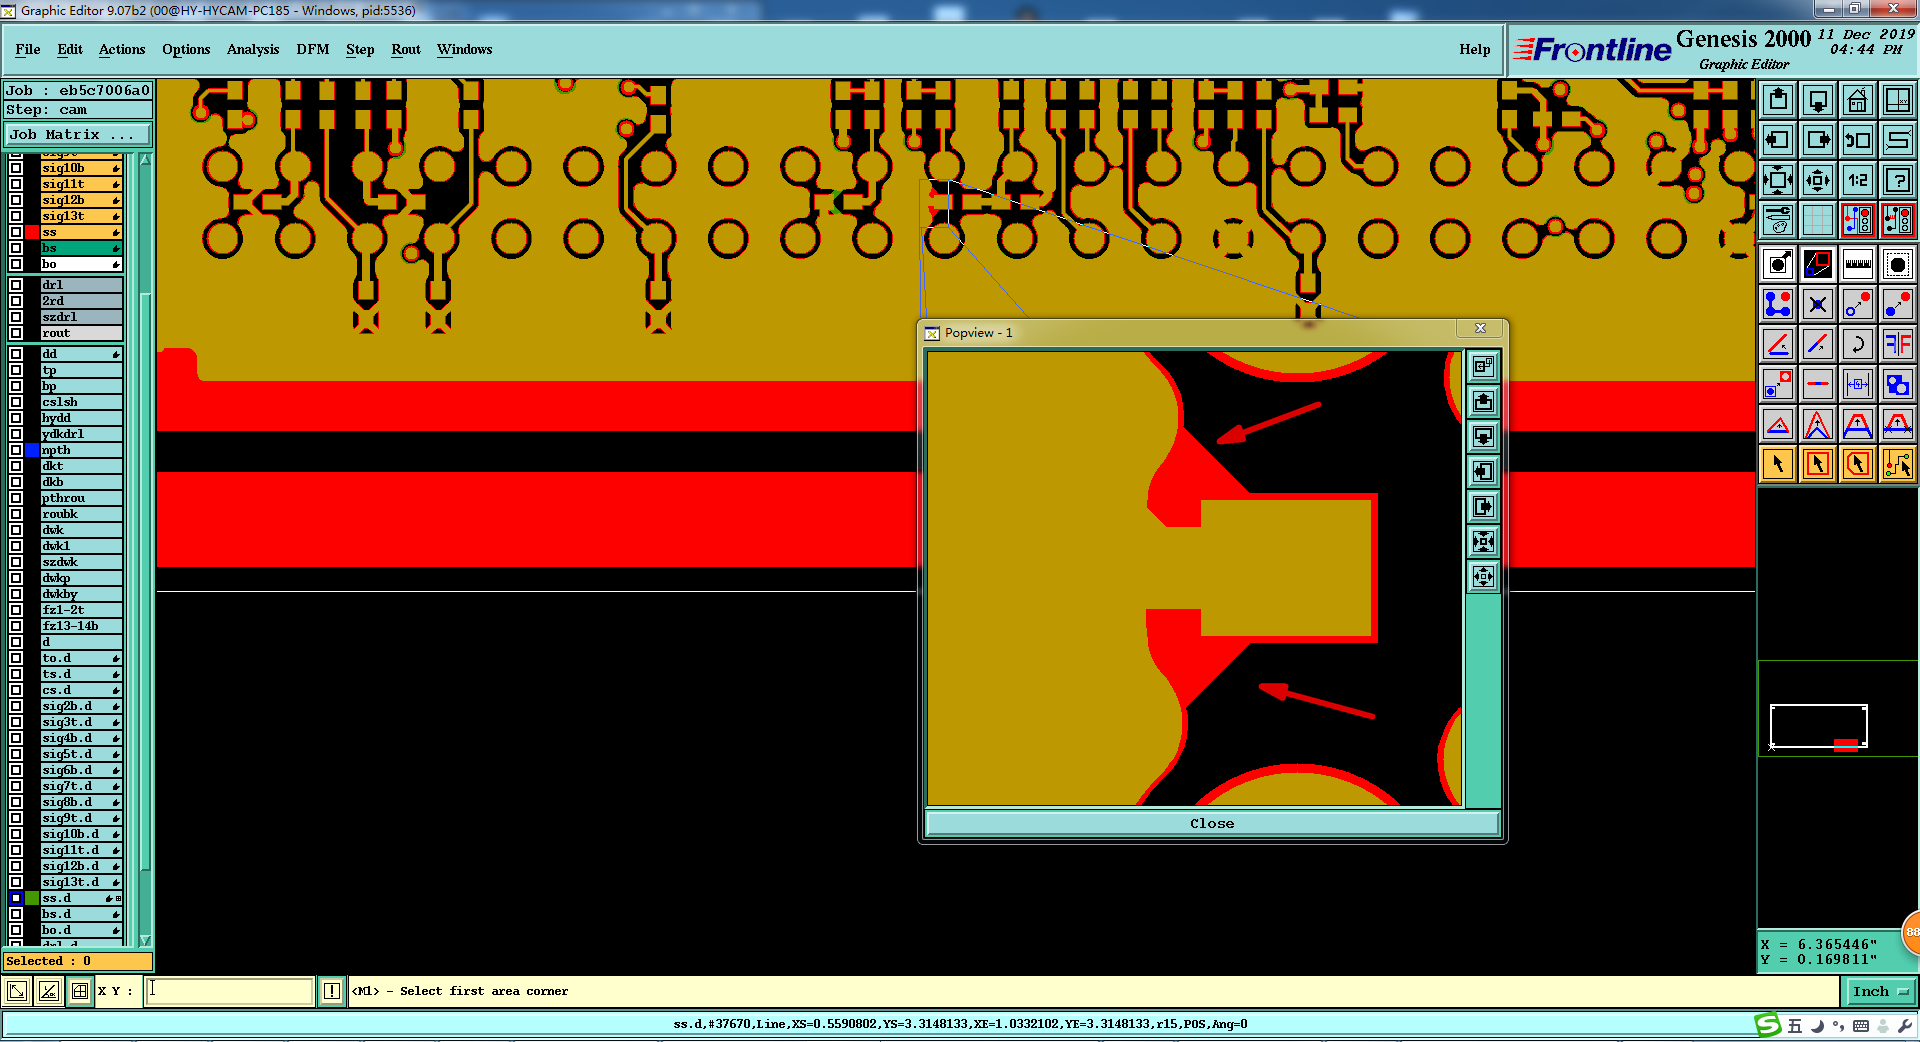1920x1042 pixels.
Task: Click Popview pan up icon
Action: 1483,401
